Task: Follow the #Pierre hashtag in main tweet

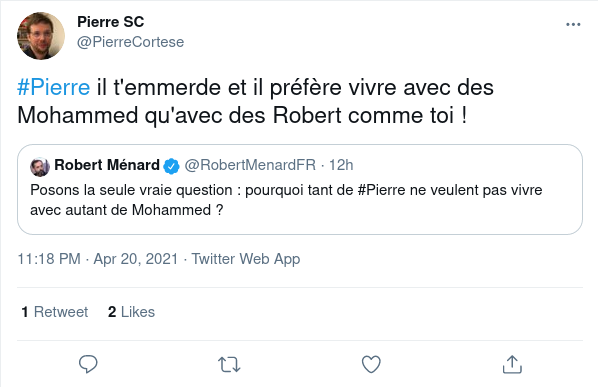Action: click(x=54, y=87)
